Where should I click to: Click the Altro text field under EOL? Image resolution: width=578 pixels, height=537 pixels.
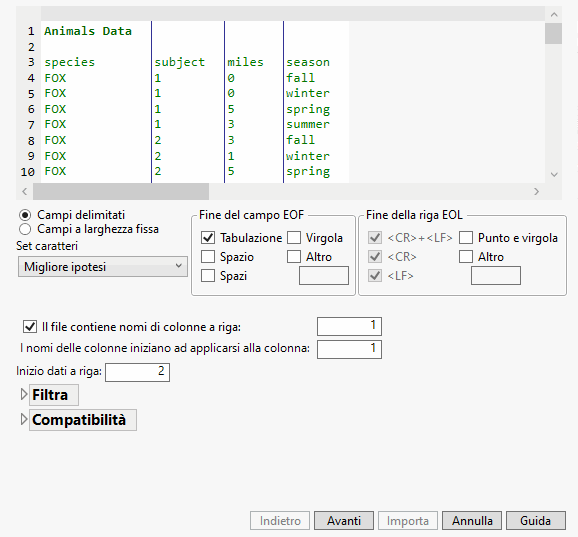(x=496, y=276)
